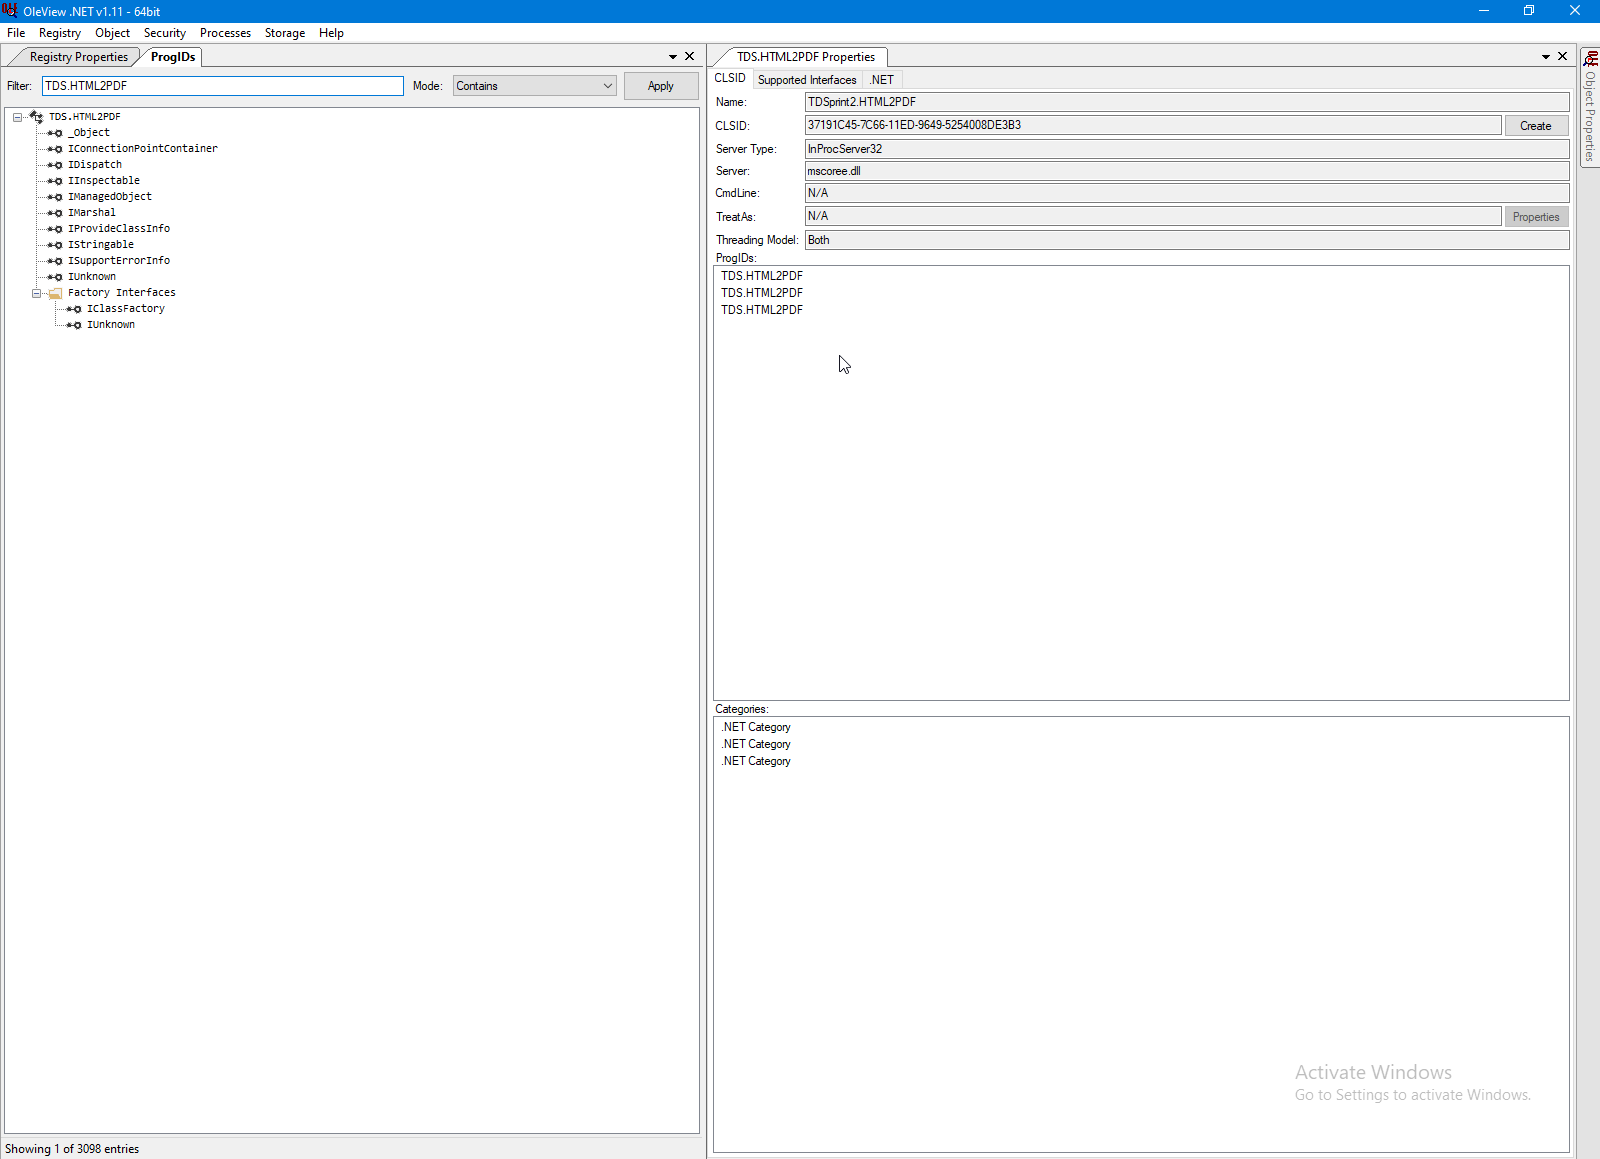The width and height of the screenshot is (1600, 1159).
Task: Close the TDS.HTML2PDF Properties panel
Action: tap(1563, 57)
